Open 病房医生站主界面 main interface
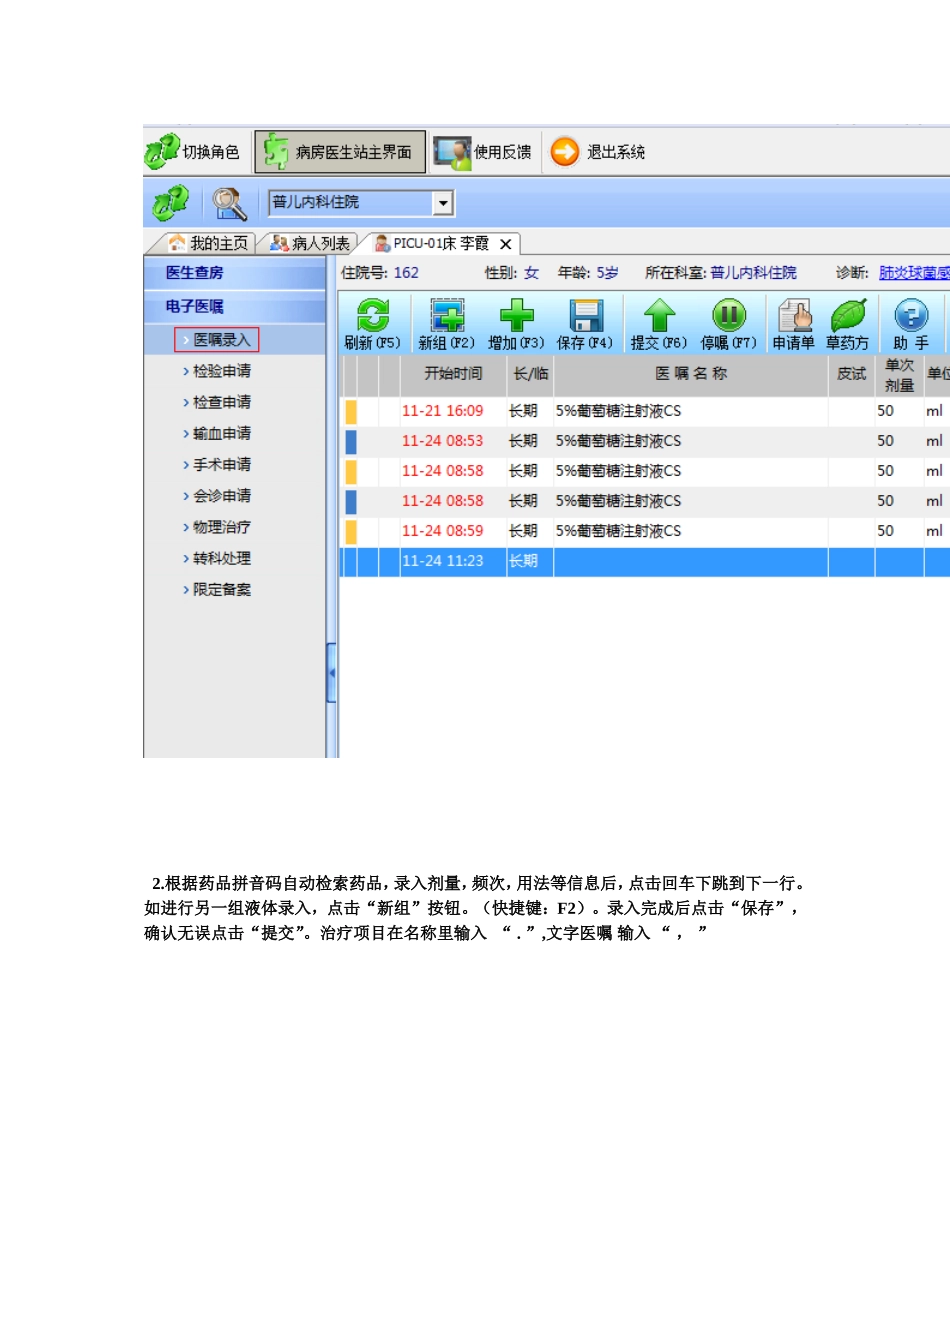This screenshot has height=1344, width=950. (340, 152)
